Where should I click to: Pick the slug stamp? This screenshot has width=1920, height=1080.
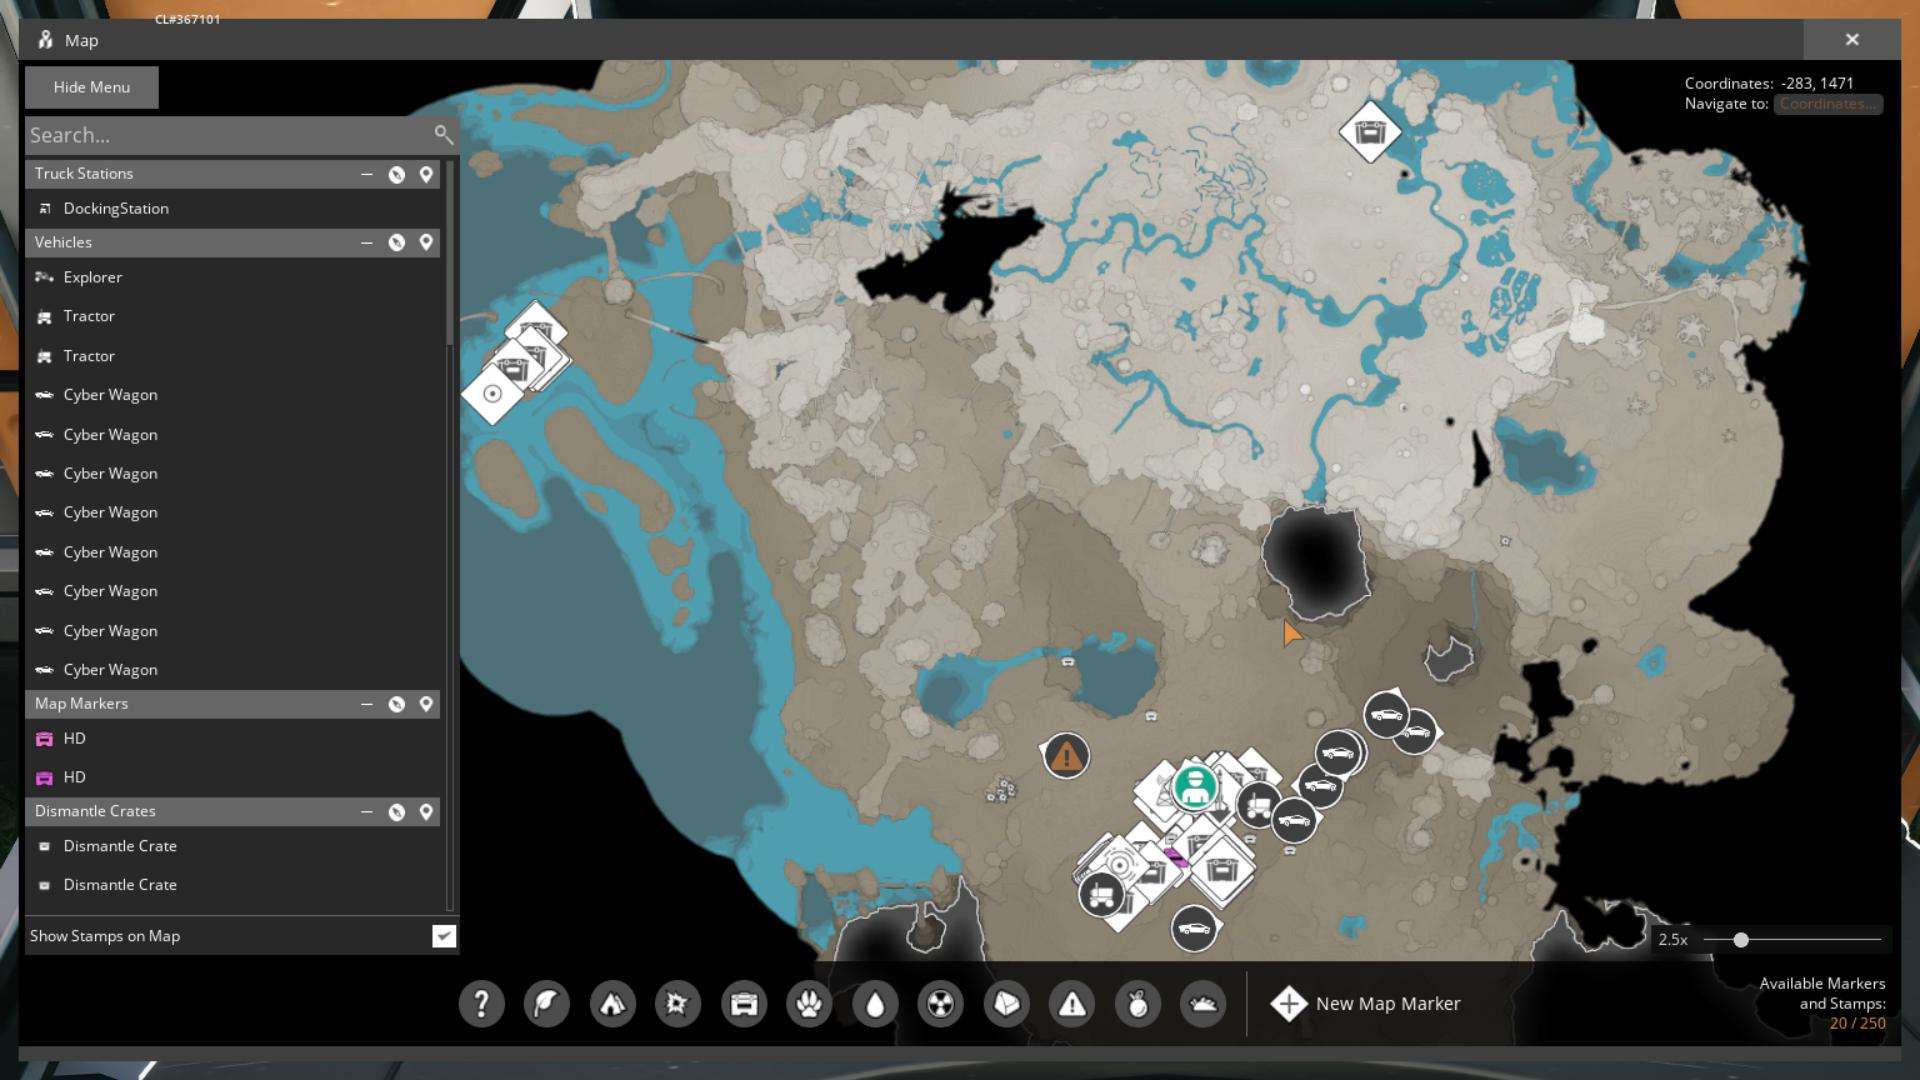[x=1203, y=1003]
